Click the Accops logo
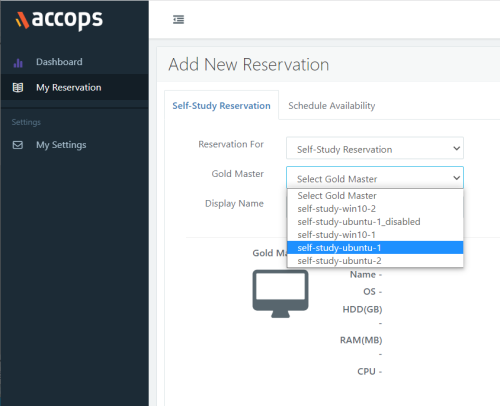Image resolution: width=500 pixels, height=406 pixels. pyautogui.click(x=59, y=20)
